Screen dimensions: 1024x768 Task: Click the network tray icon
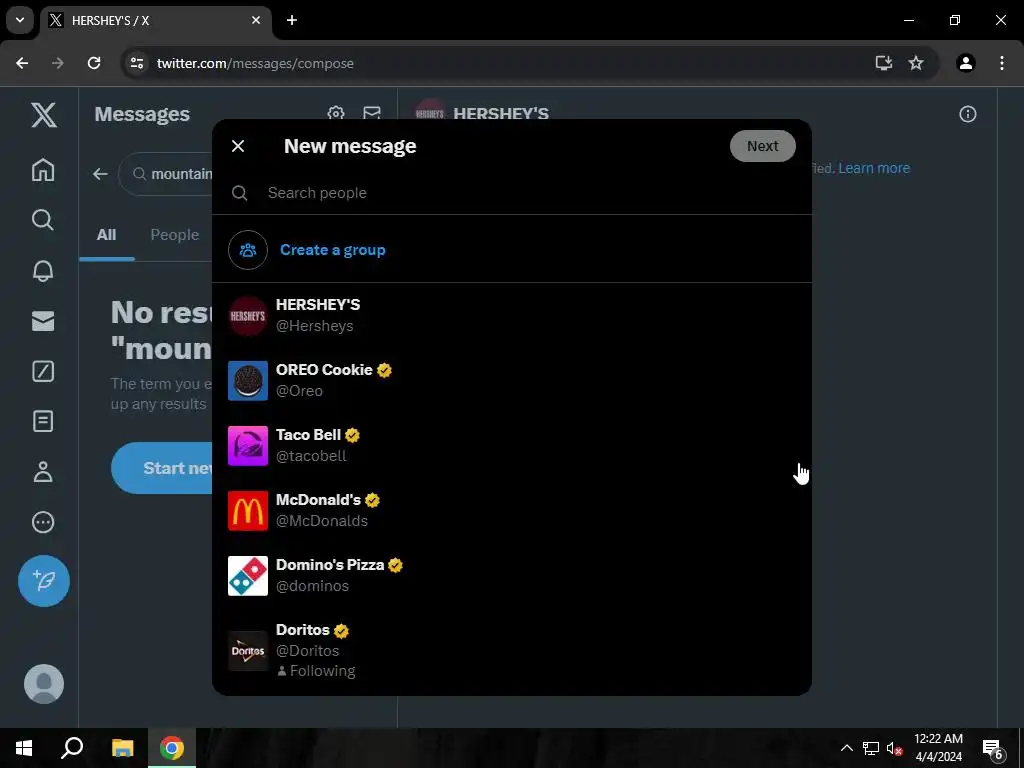coord(870,748)
